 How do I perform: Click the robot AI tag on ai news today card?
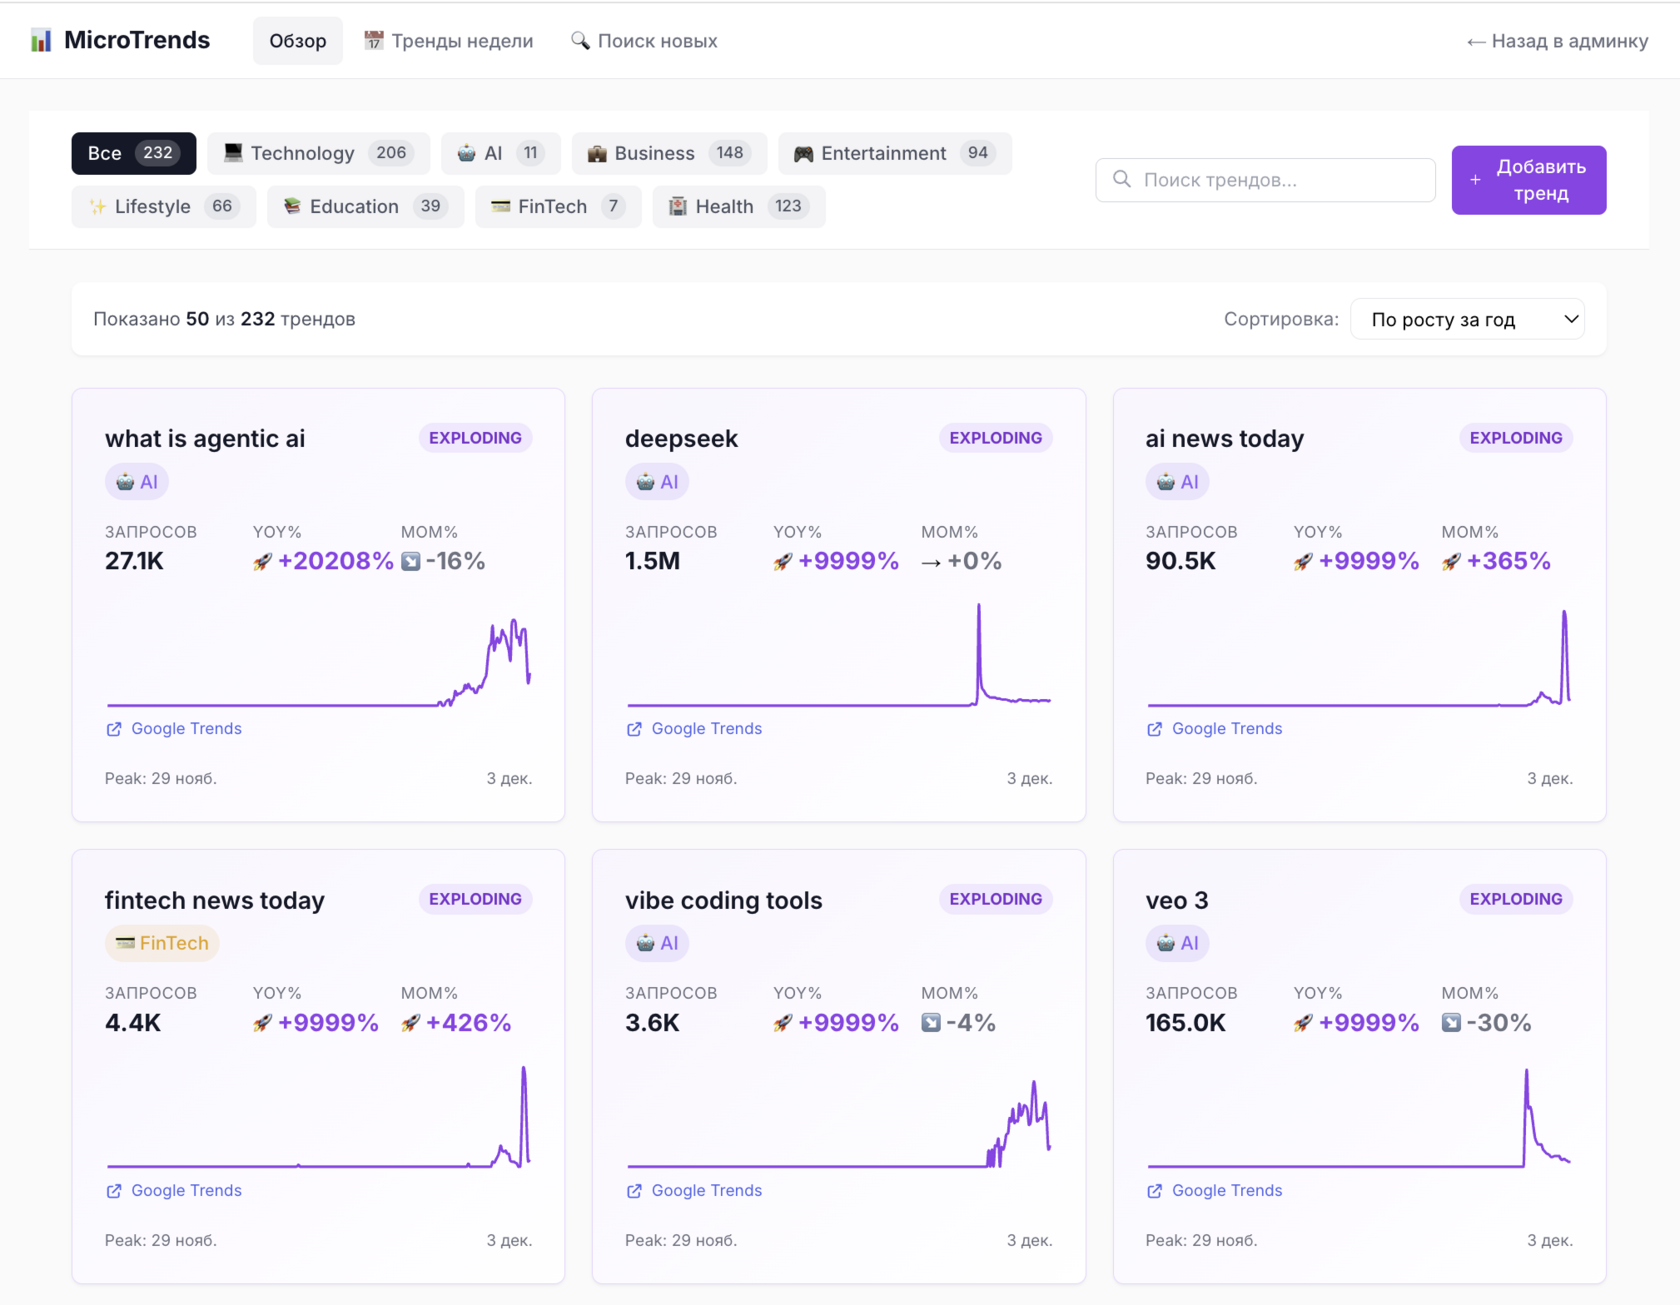pos(1177,482)
